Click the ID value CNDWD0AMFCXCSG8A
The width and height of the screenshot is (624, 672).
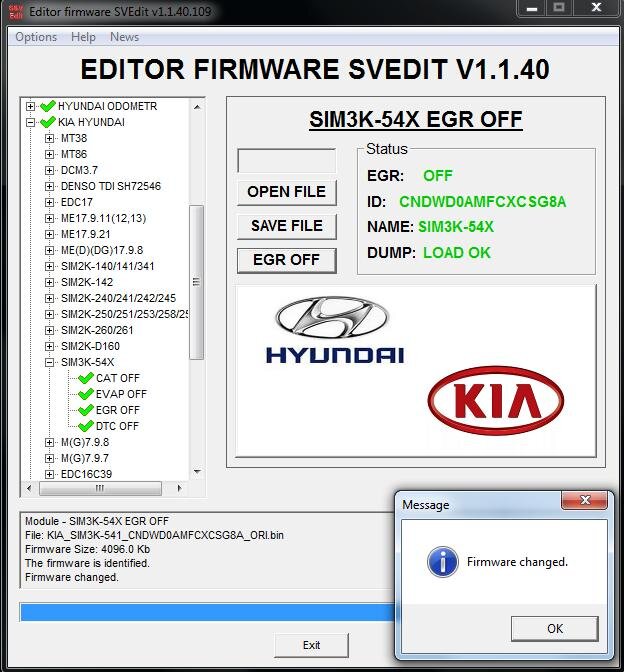[482, 201]
